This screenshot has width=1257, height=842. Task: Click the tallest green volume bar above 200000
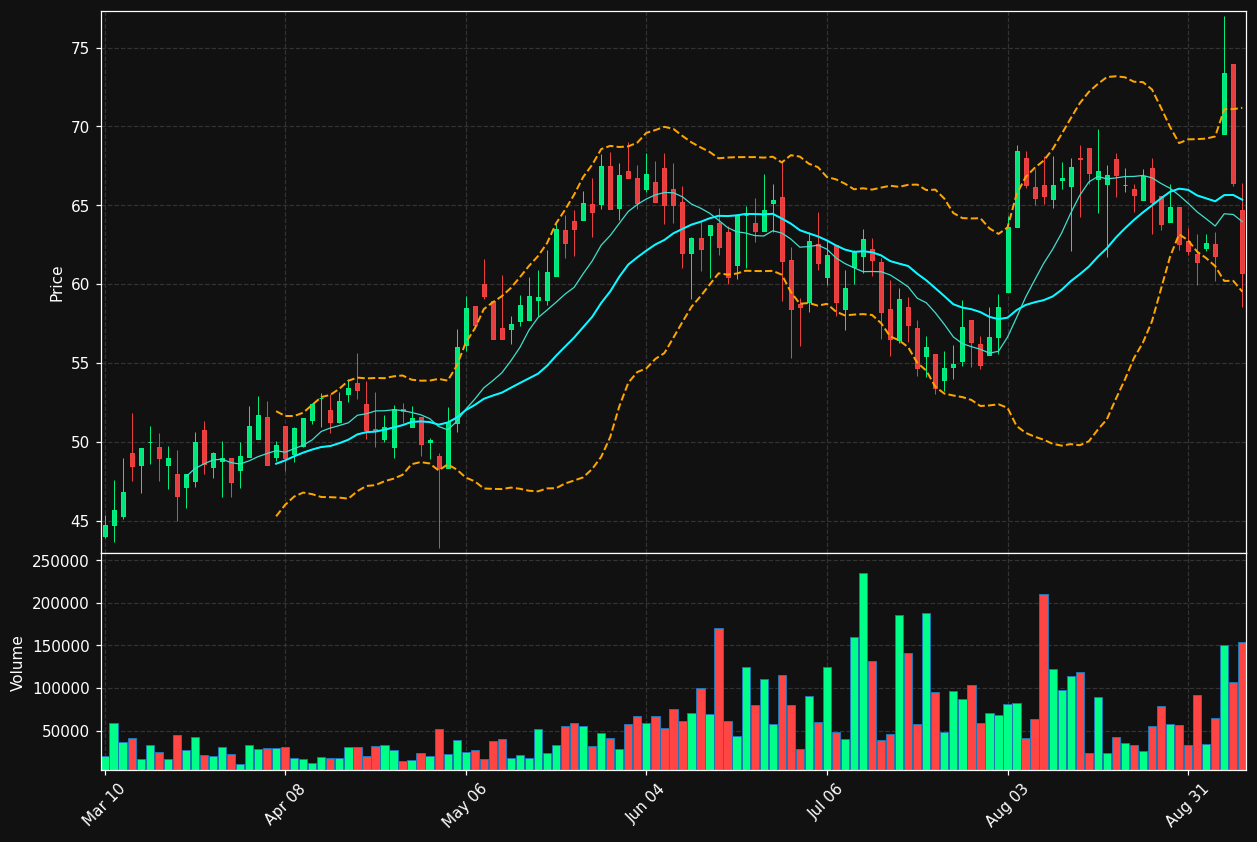click(863, 671)
